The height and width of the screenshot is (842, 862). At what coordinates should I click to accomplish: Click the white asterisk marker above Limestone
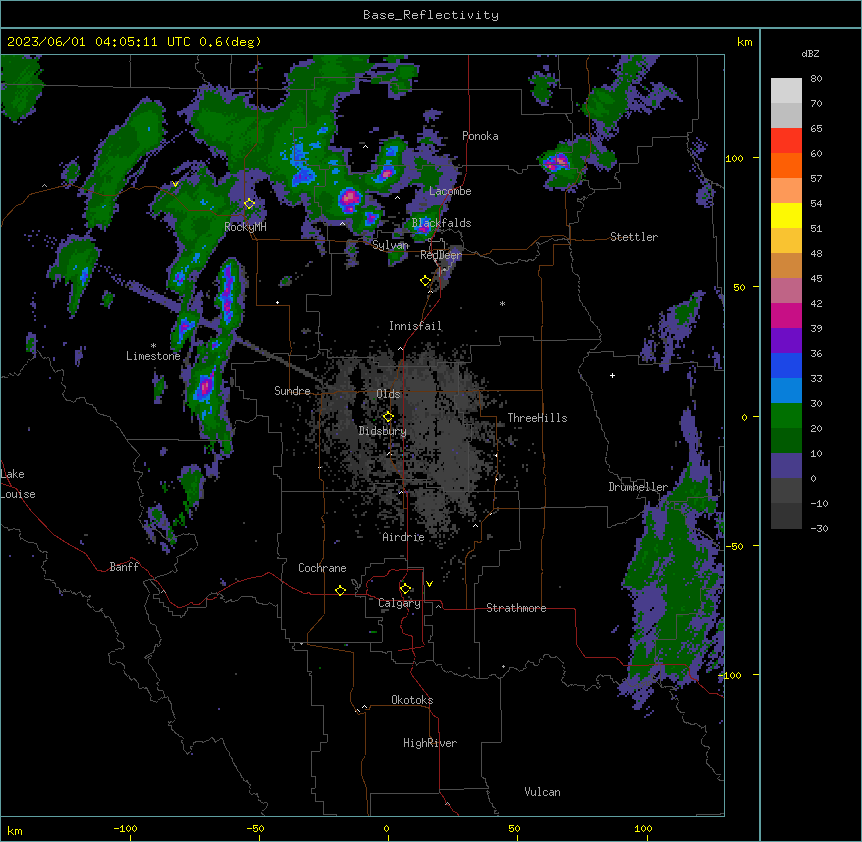pyautogui.click(x=153, y=346)
